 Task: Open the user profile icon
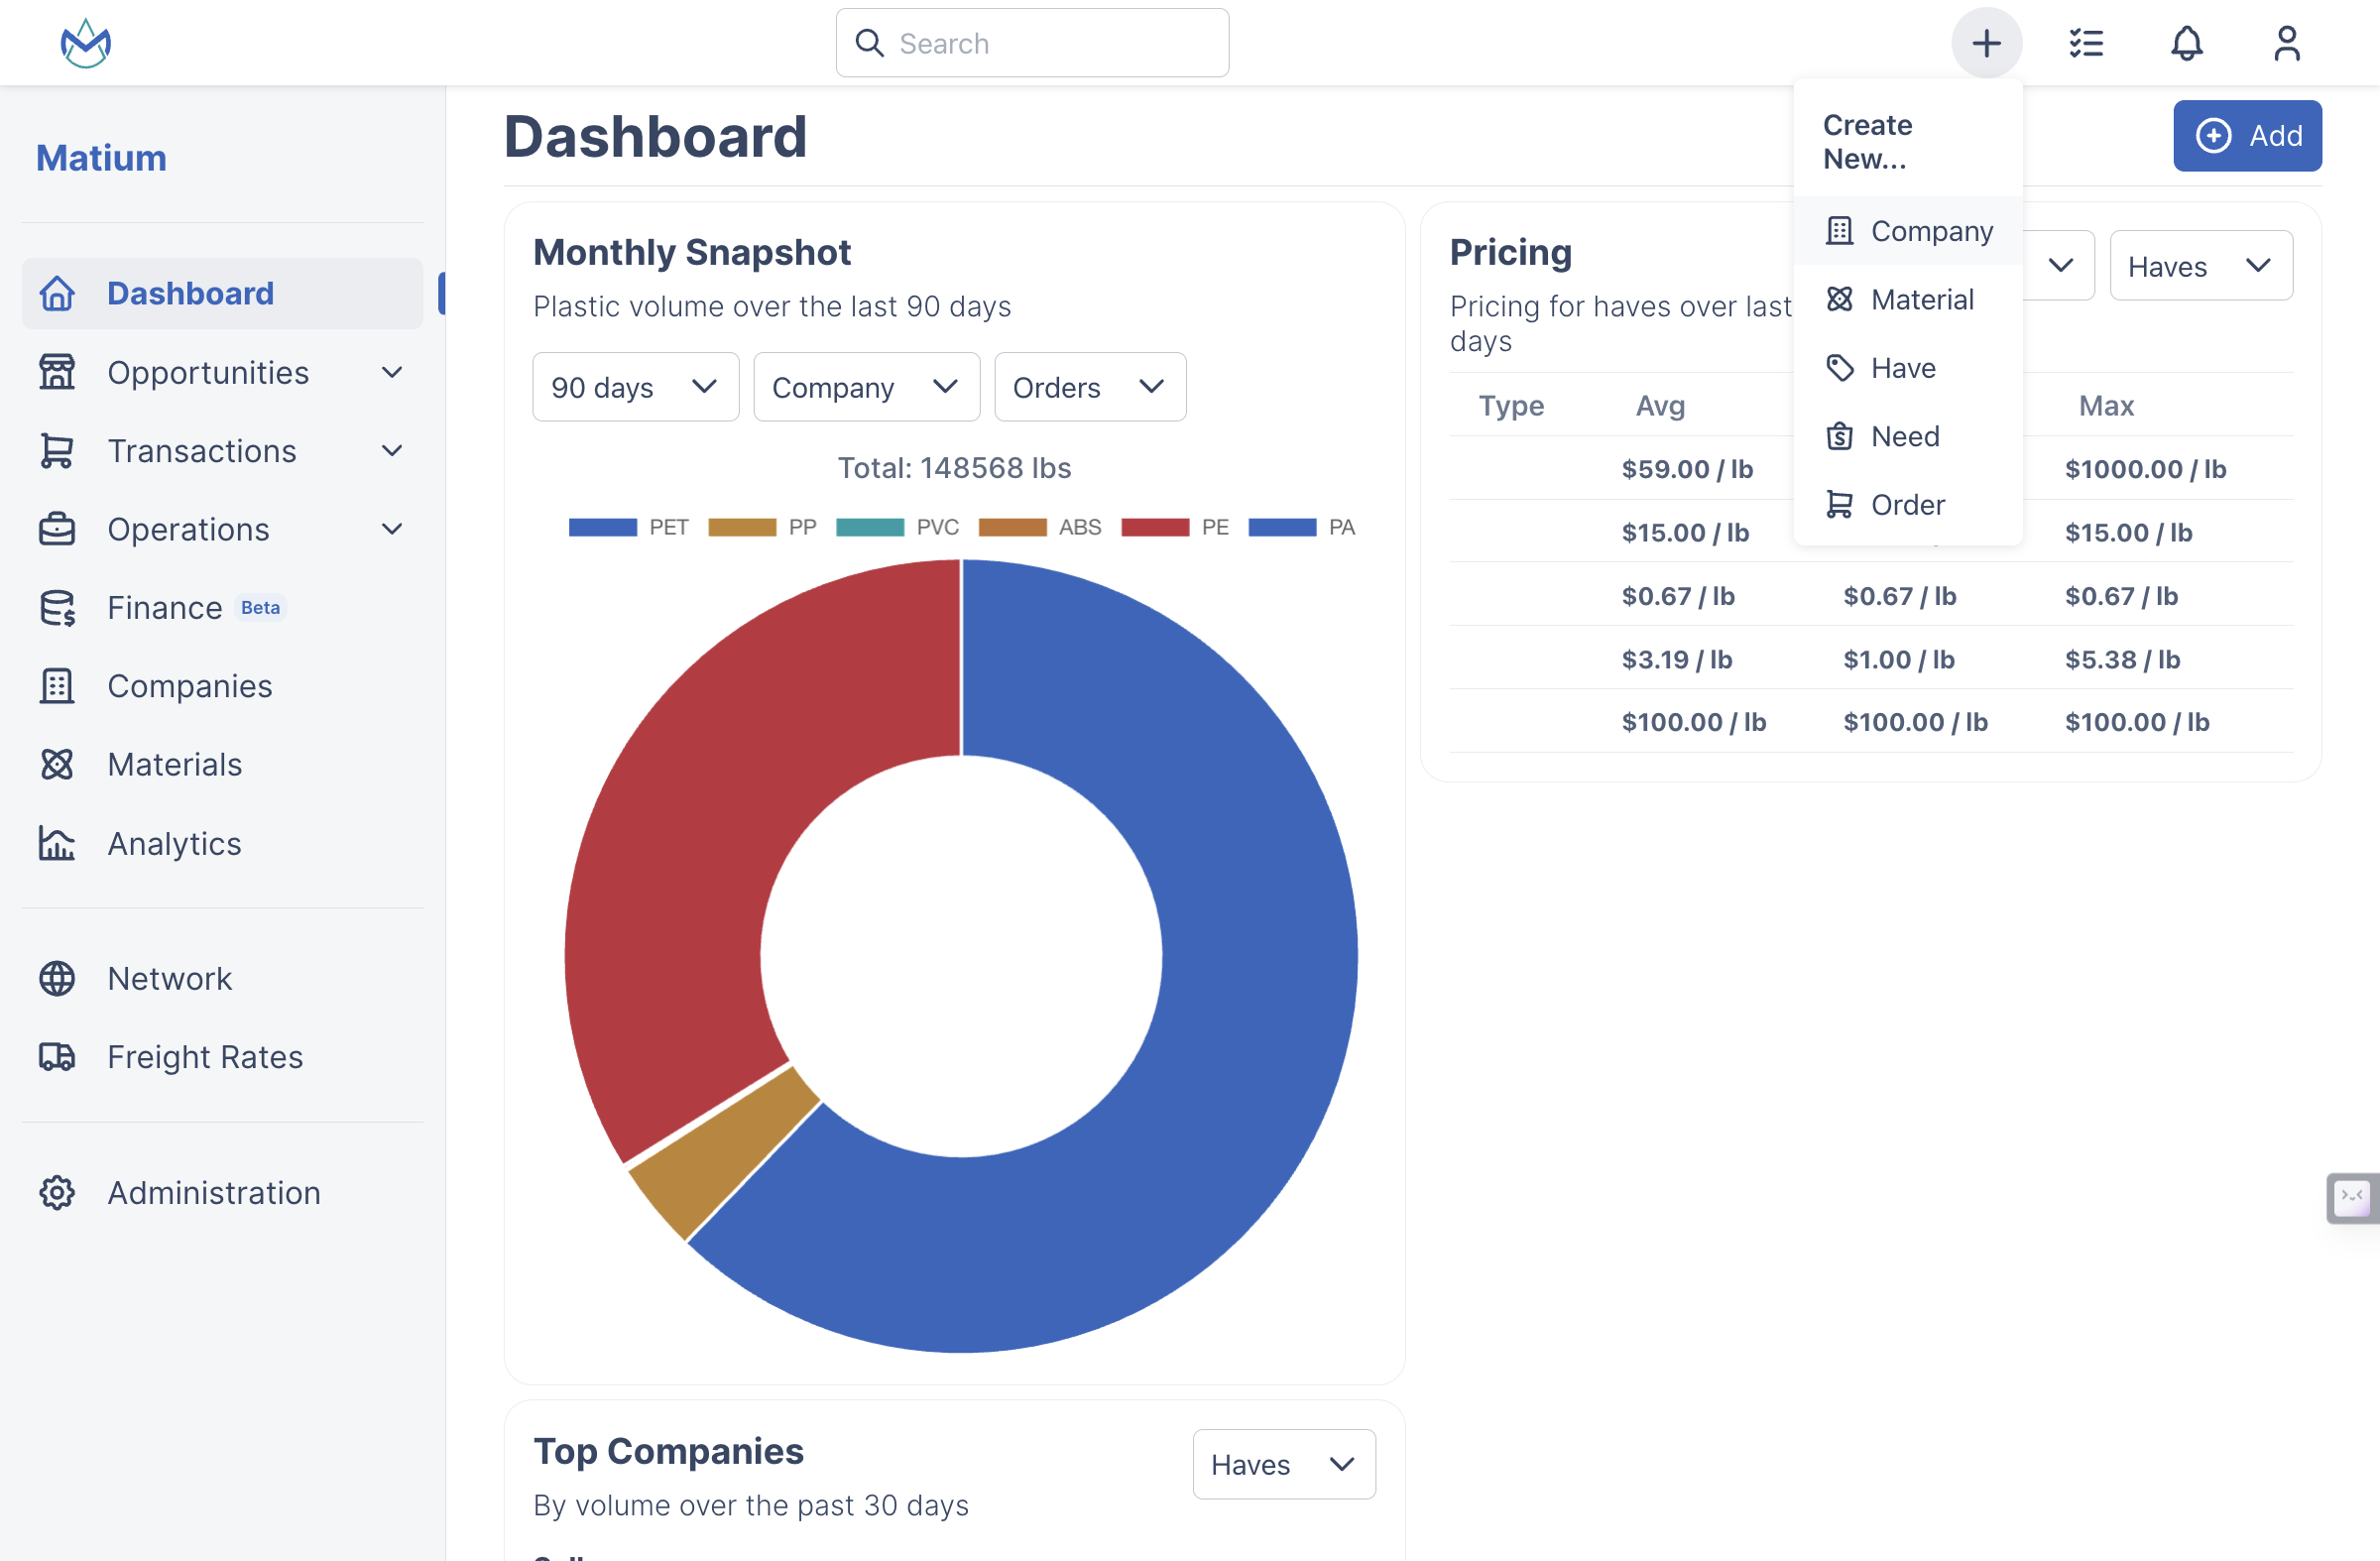pyautogui.click(x=2286, y=43)
